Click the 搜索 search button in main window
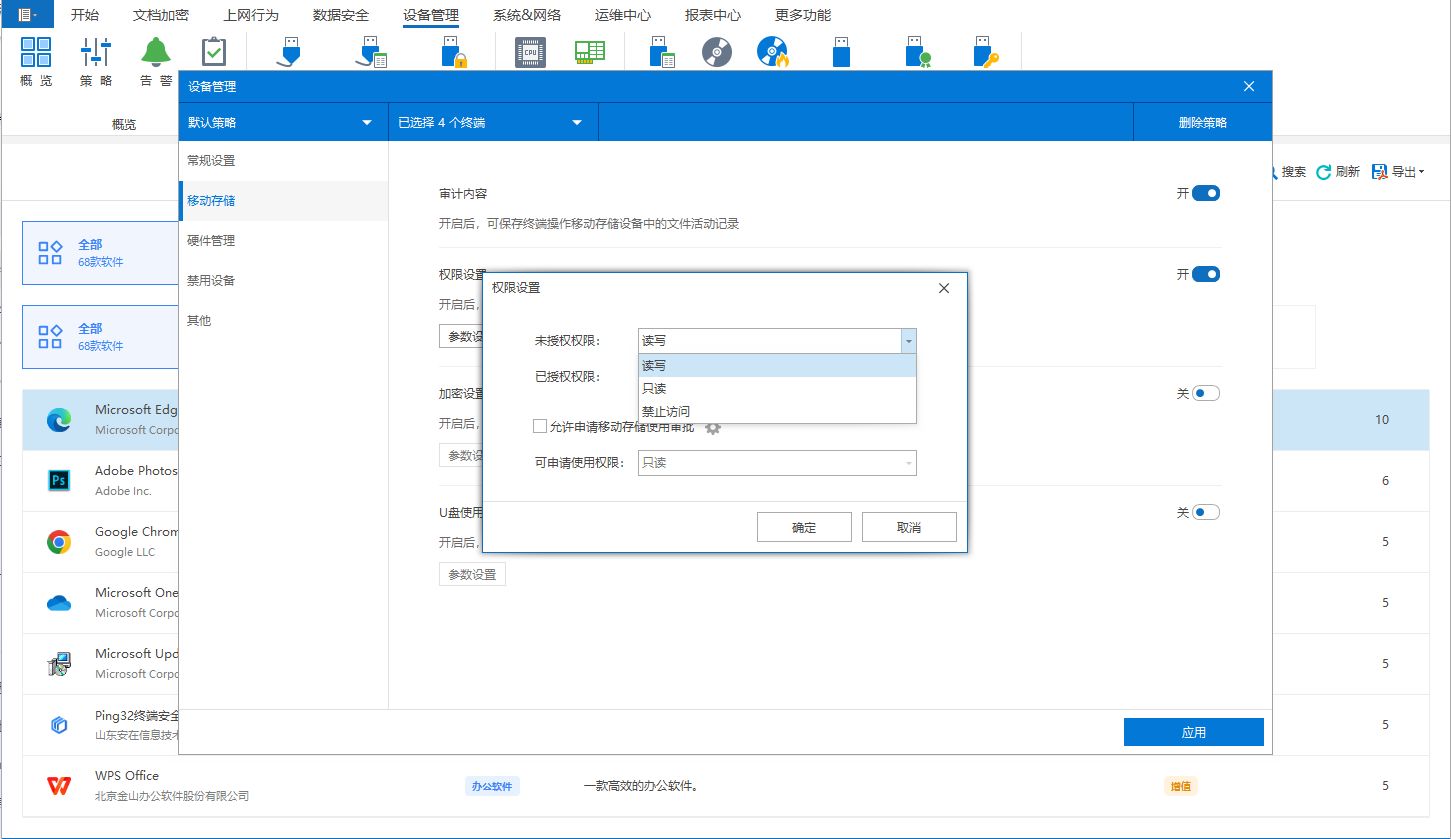The image size is (1451, 839). [1288, 172]
